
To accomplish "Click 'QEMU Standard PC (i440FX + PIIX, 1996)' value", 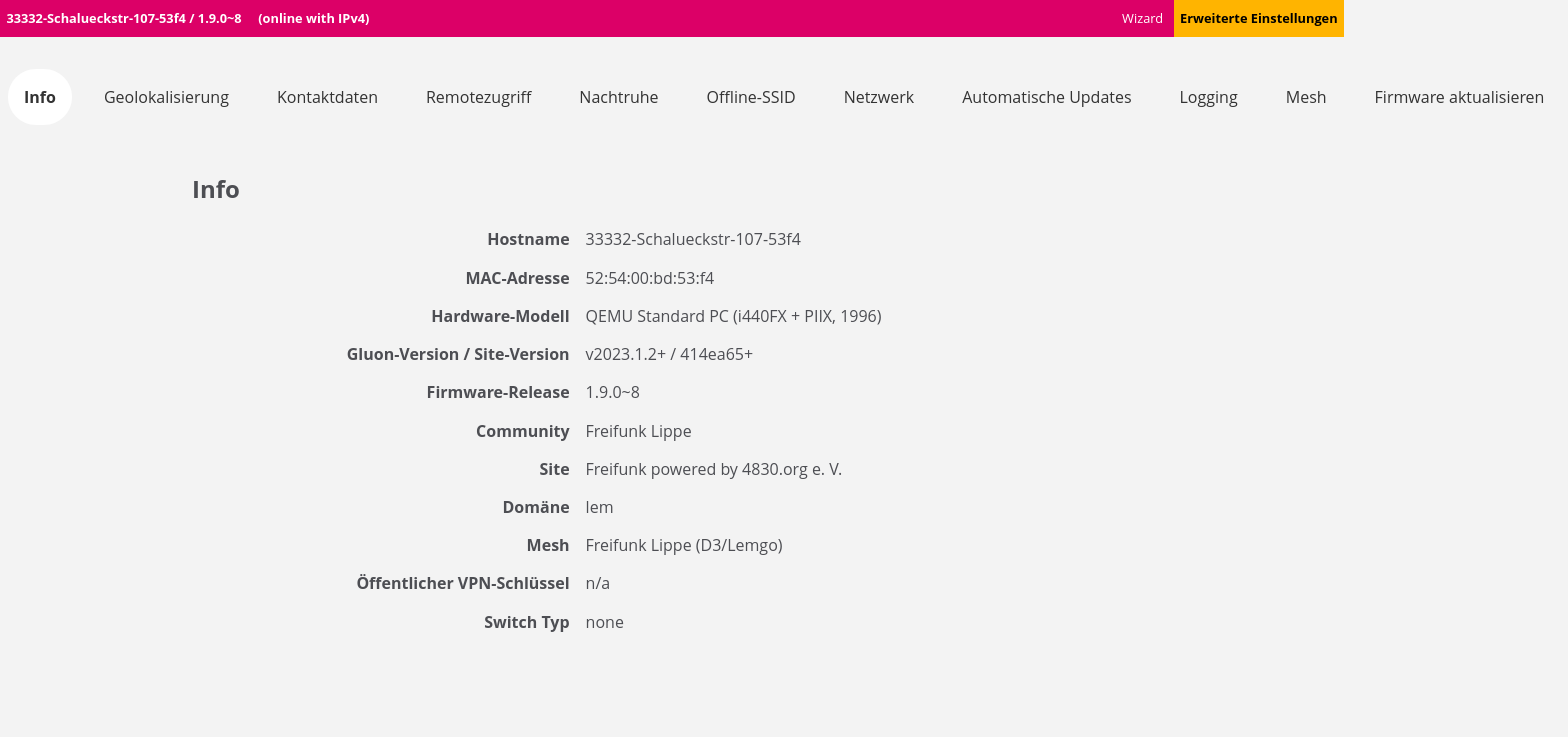I will tap(733, 316).
